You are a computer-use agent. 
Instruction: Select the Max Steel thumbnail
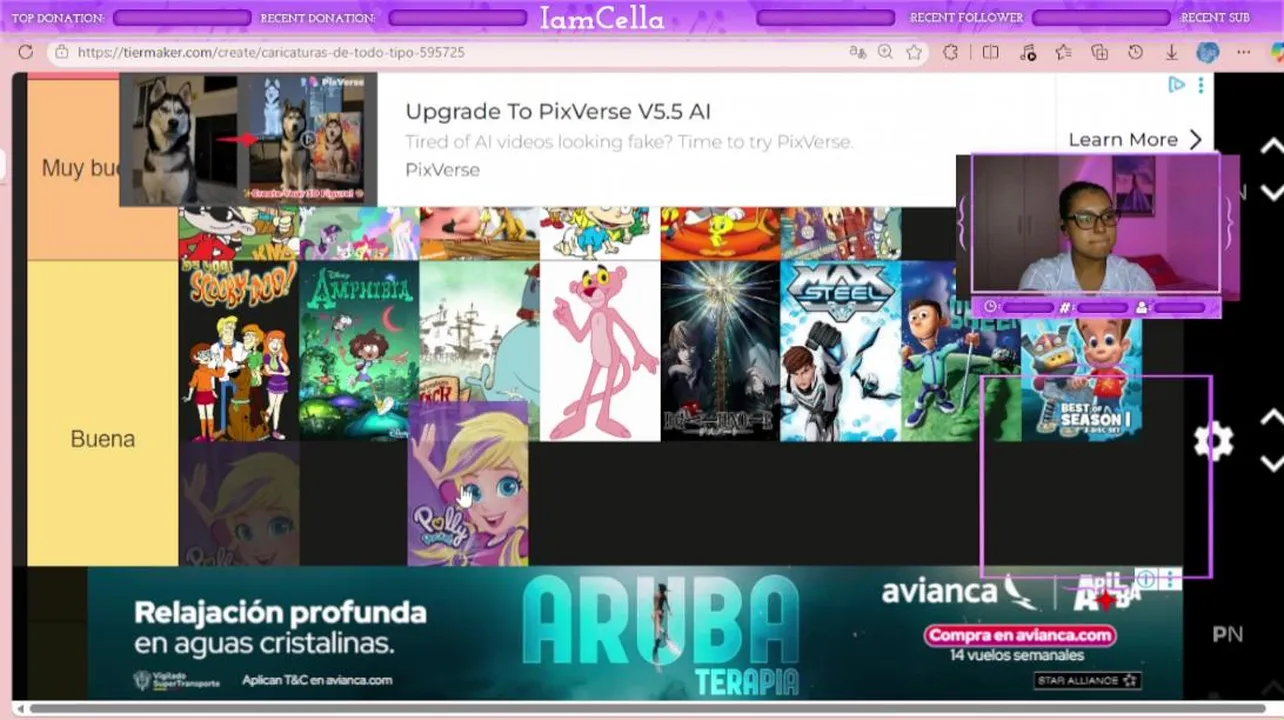[x=840, y=351]
